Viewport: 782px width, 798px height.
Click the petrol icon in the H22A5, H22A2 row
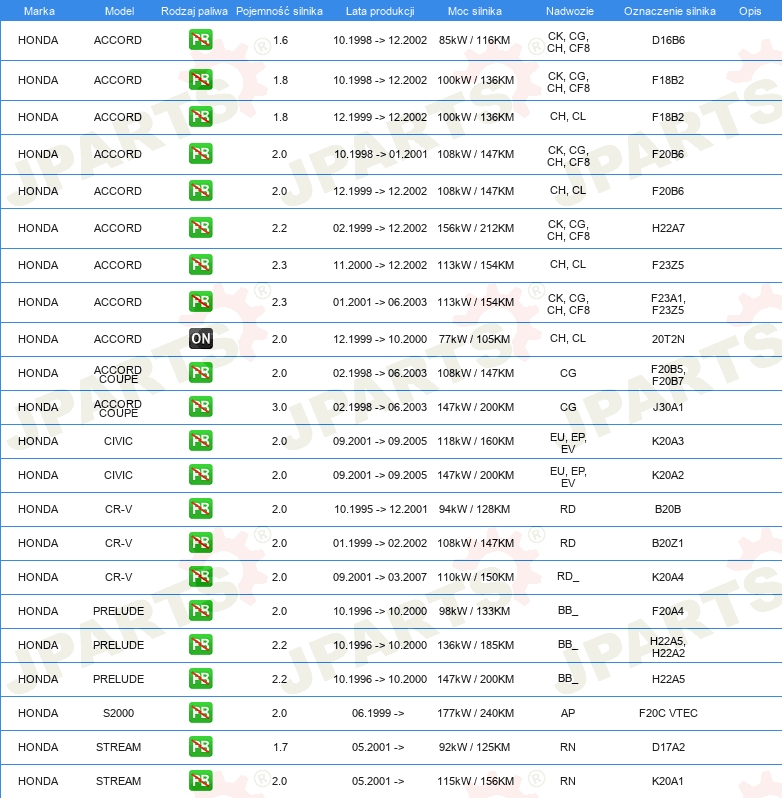[200, 645]
